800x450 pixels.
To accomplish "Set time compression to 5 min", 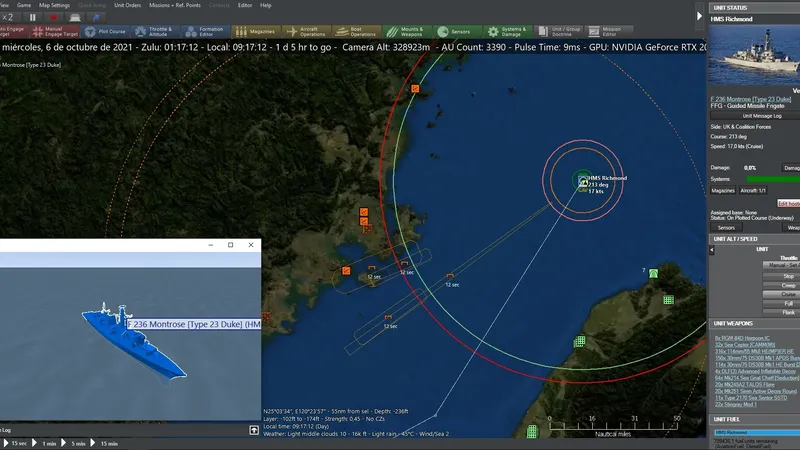I will (x=77, y=443).
